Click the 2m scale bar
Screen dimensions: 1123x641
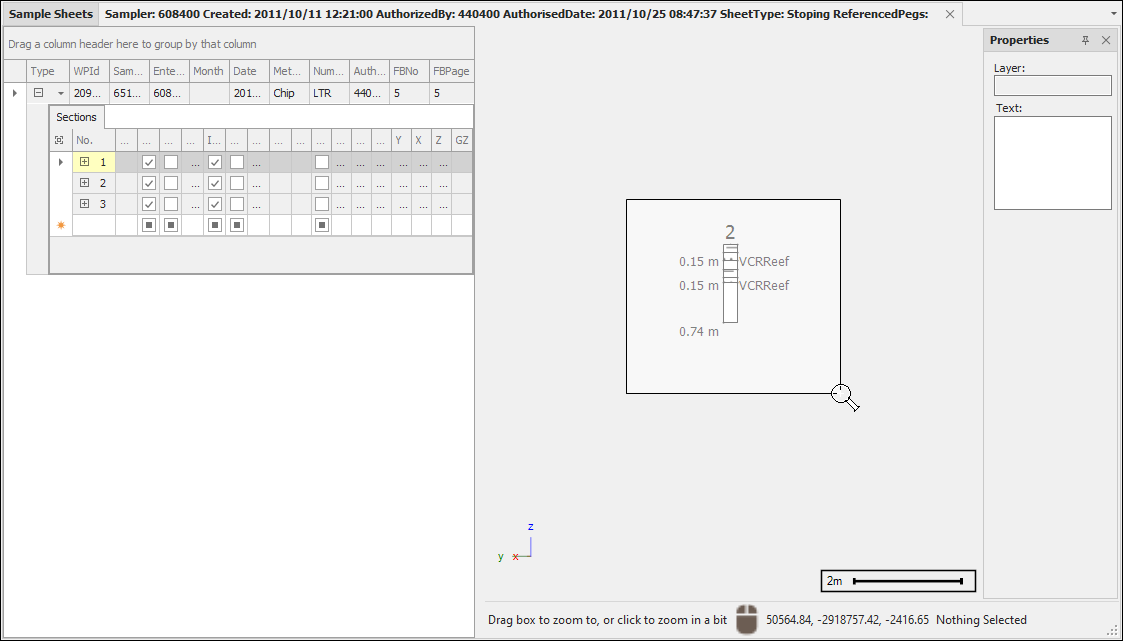pos(897,581)
